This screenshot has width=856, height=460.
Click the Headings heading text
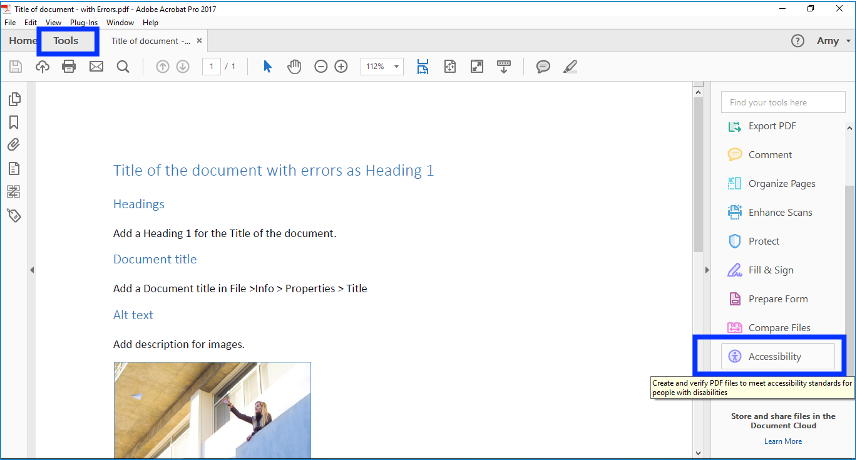[x=139, y=204]
